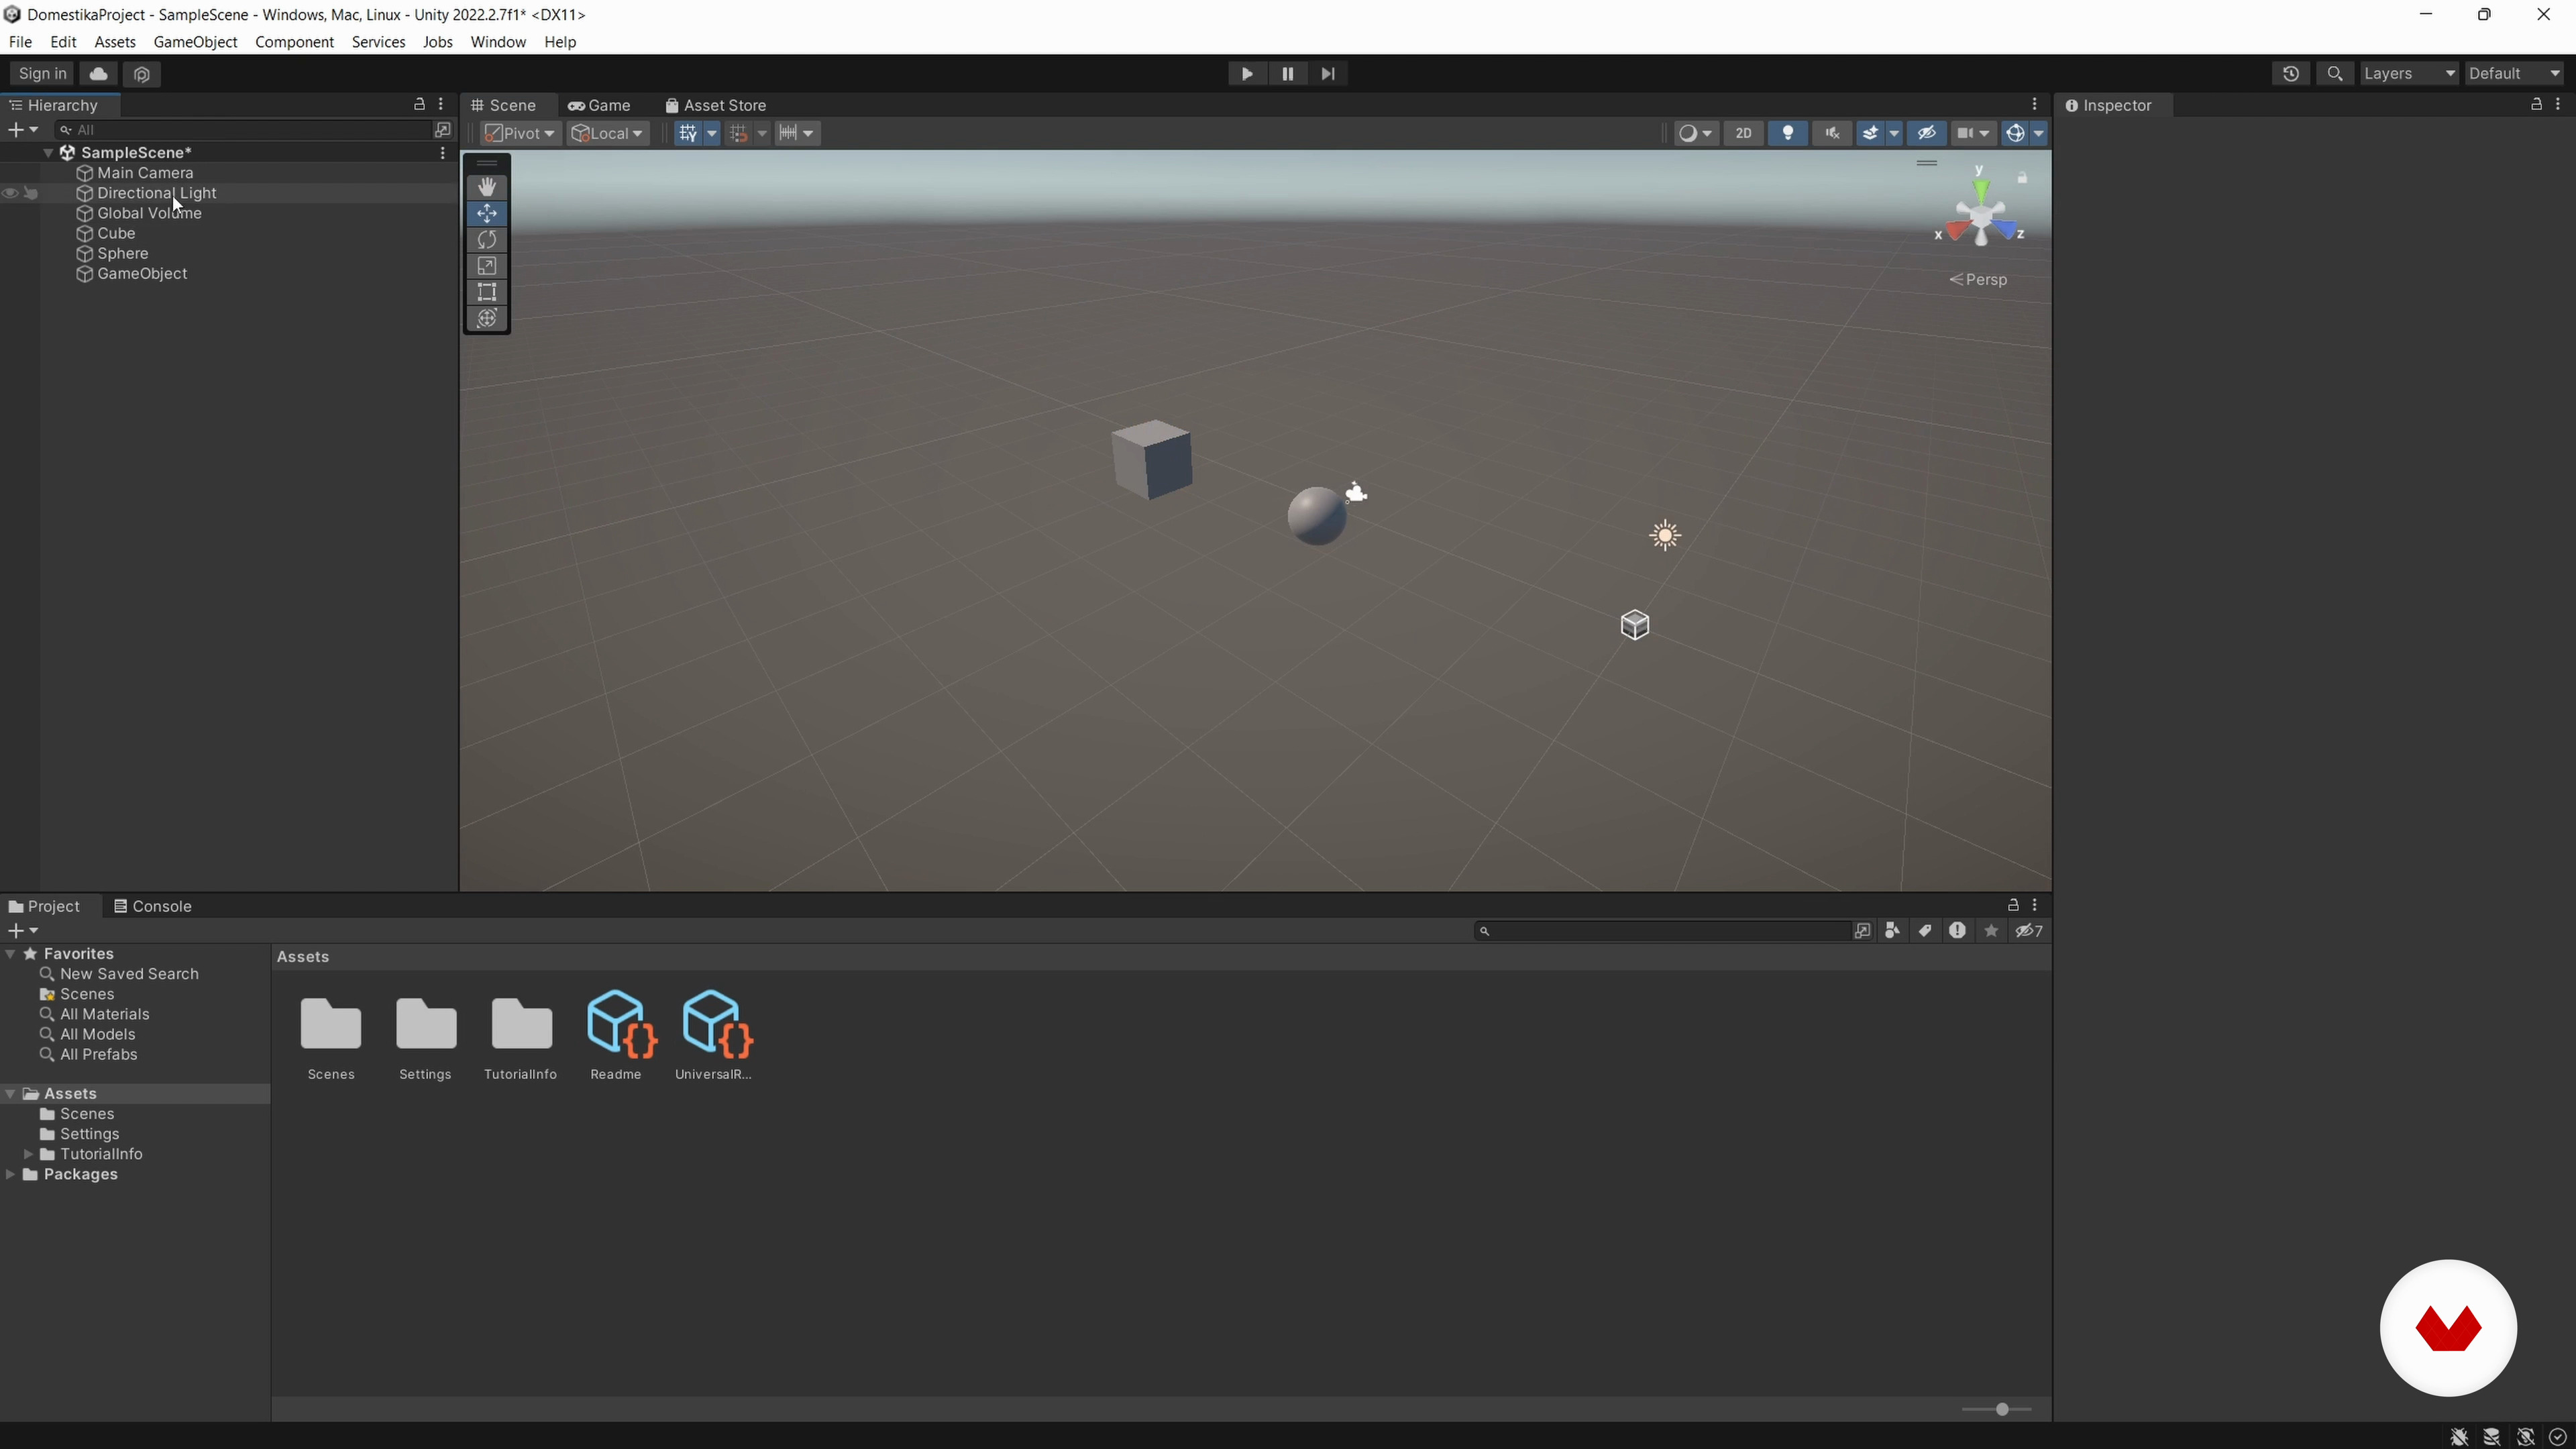The height and width of the screenshot is (1449, 2576).
Task: Open the Gizmos dropdown arrow
Action: [x=2039, y=133]
